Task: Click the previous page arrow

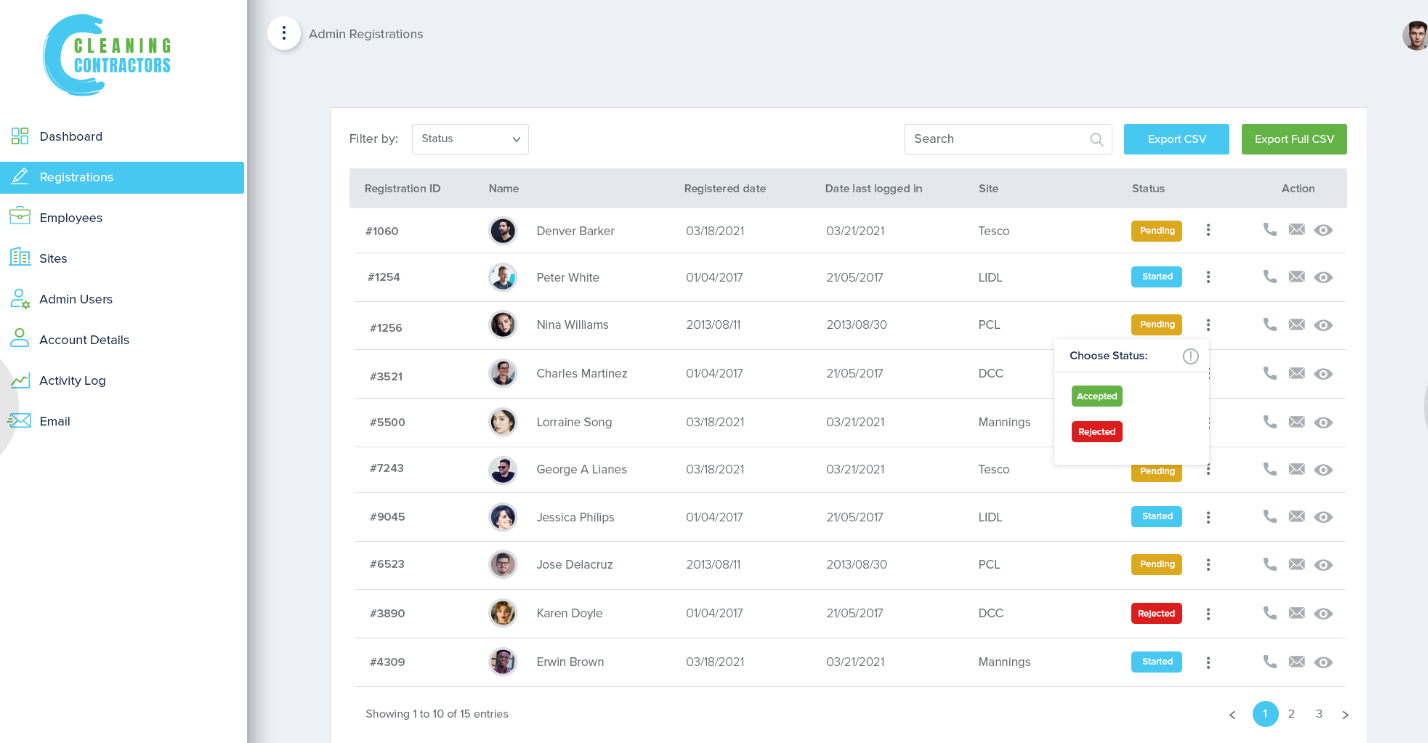Action: click(x=1232, y=715)
